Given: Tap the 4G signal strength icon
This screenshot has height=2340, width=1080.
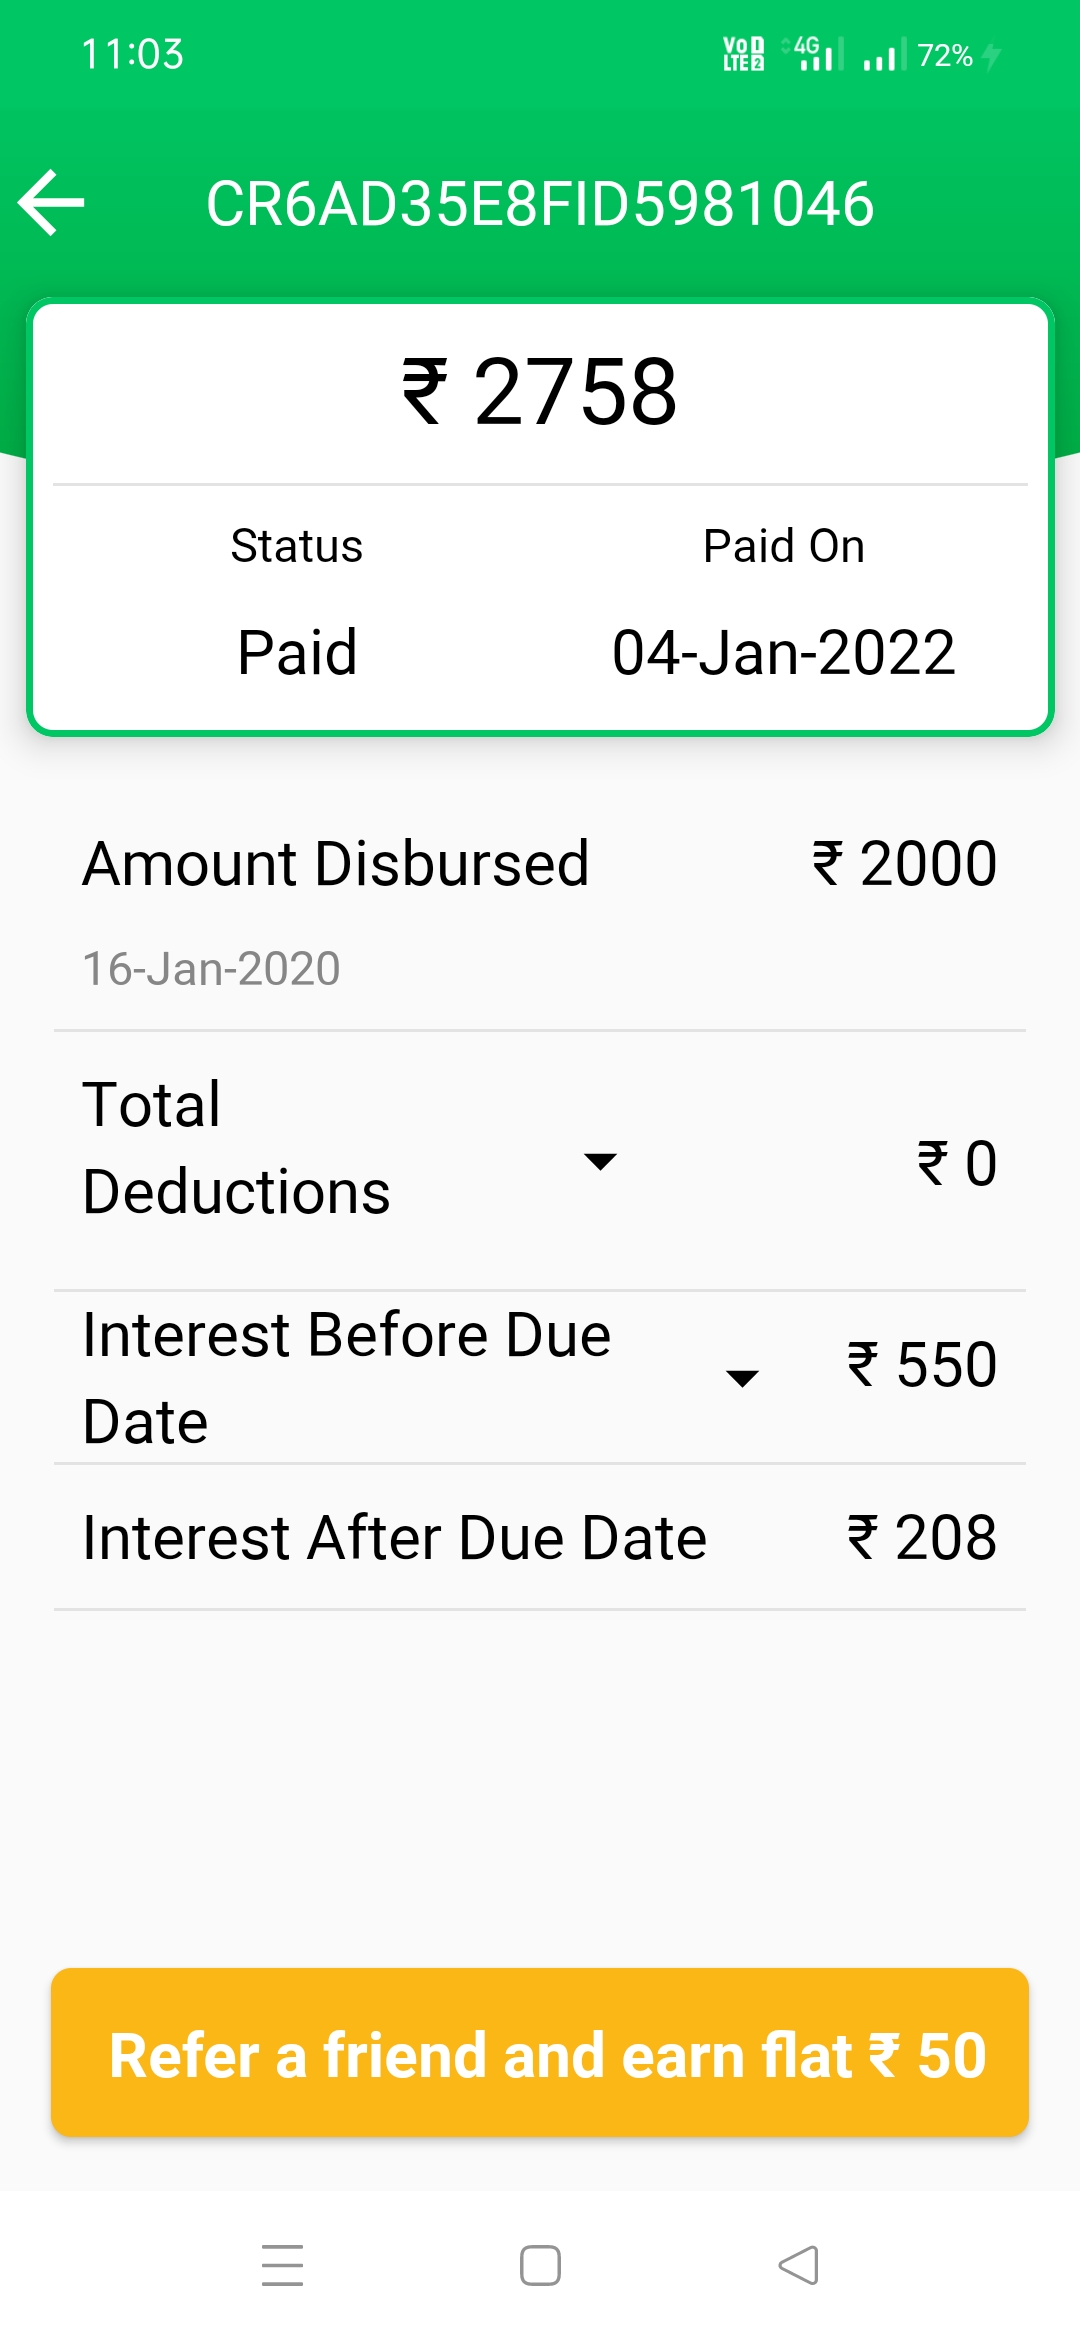Looking at the screenshot, I should (815, 54).
